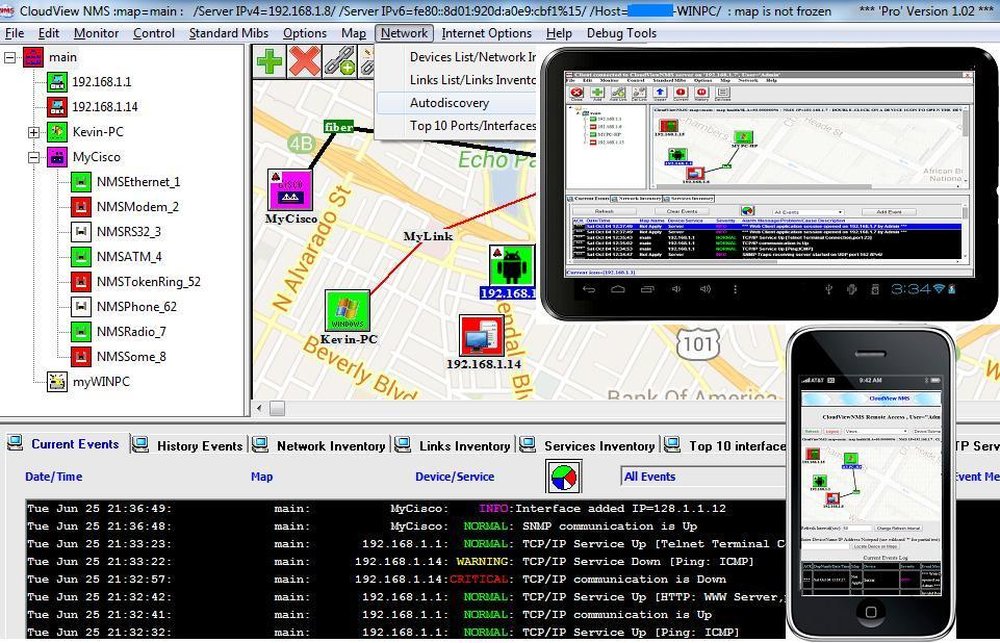Click the main map icon in tree
Screen dimensions: 1000x643
(33, 57)
